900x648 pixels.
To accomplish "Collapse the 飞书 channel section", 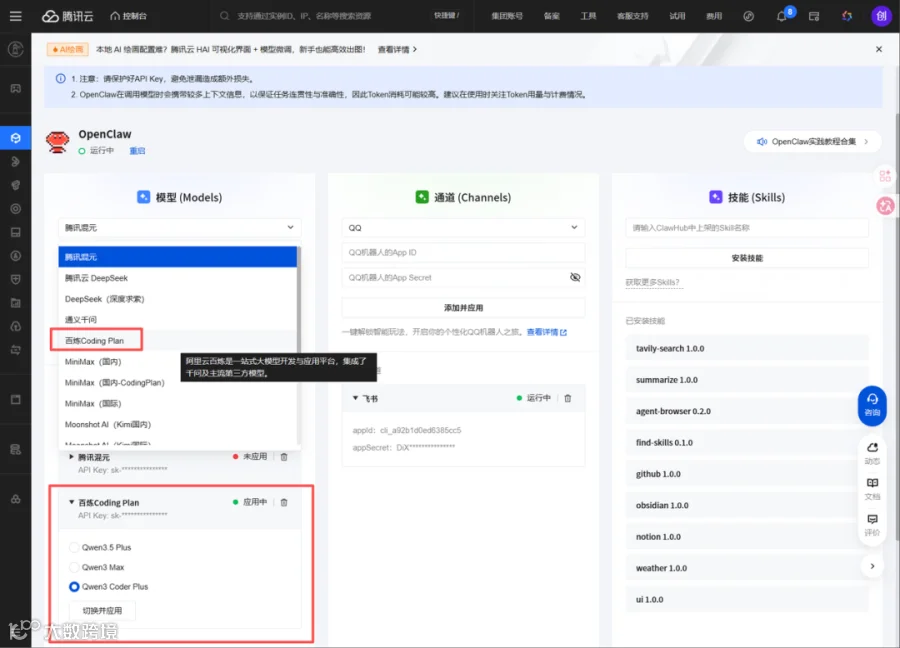I will pyautogui.click(x=355, y=398).
